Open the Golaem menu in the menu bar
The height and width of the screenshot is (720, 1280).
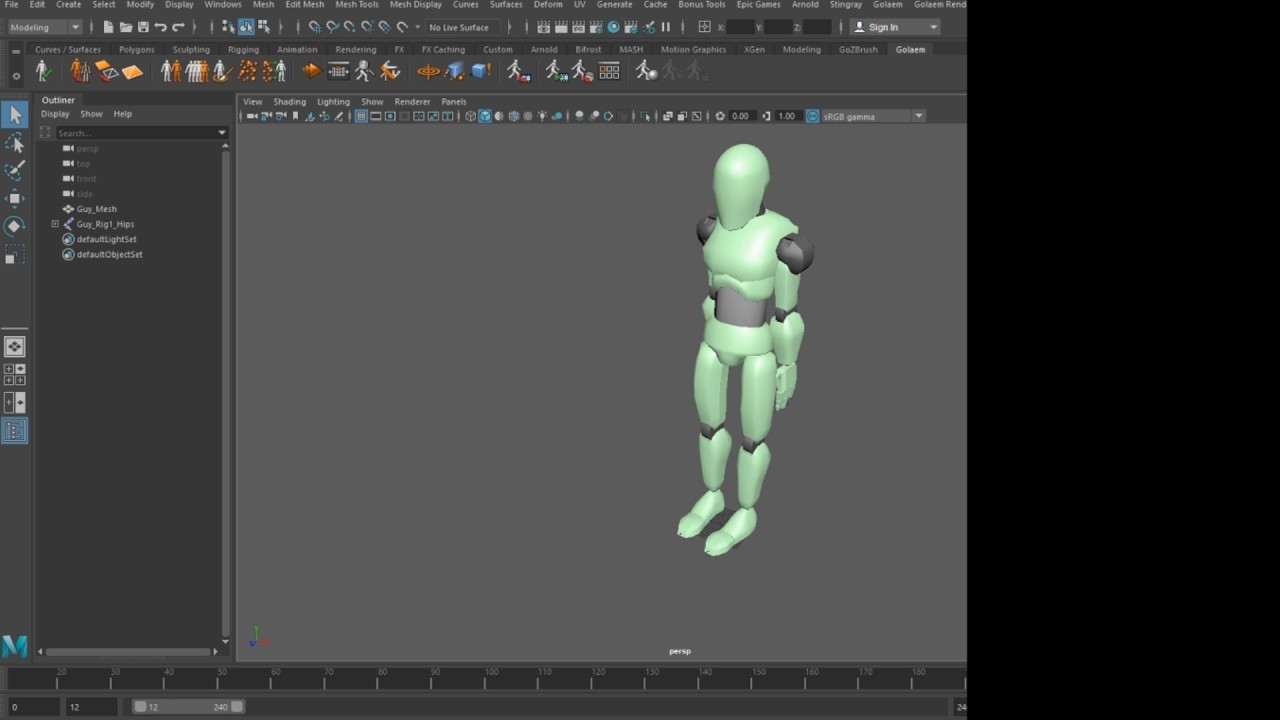[x=888, y=5]
